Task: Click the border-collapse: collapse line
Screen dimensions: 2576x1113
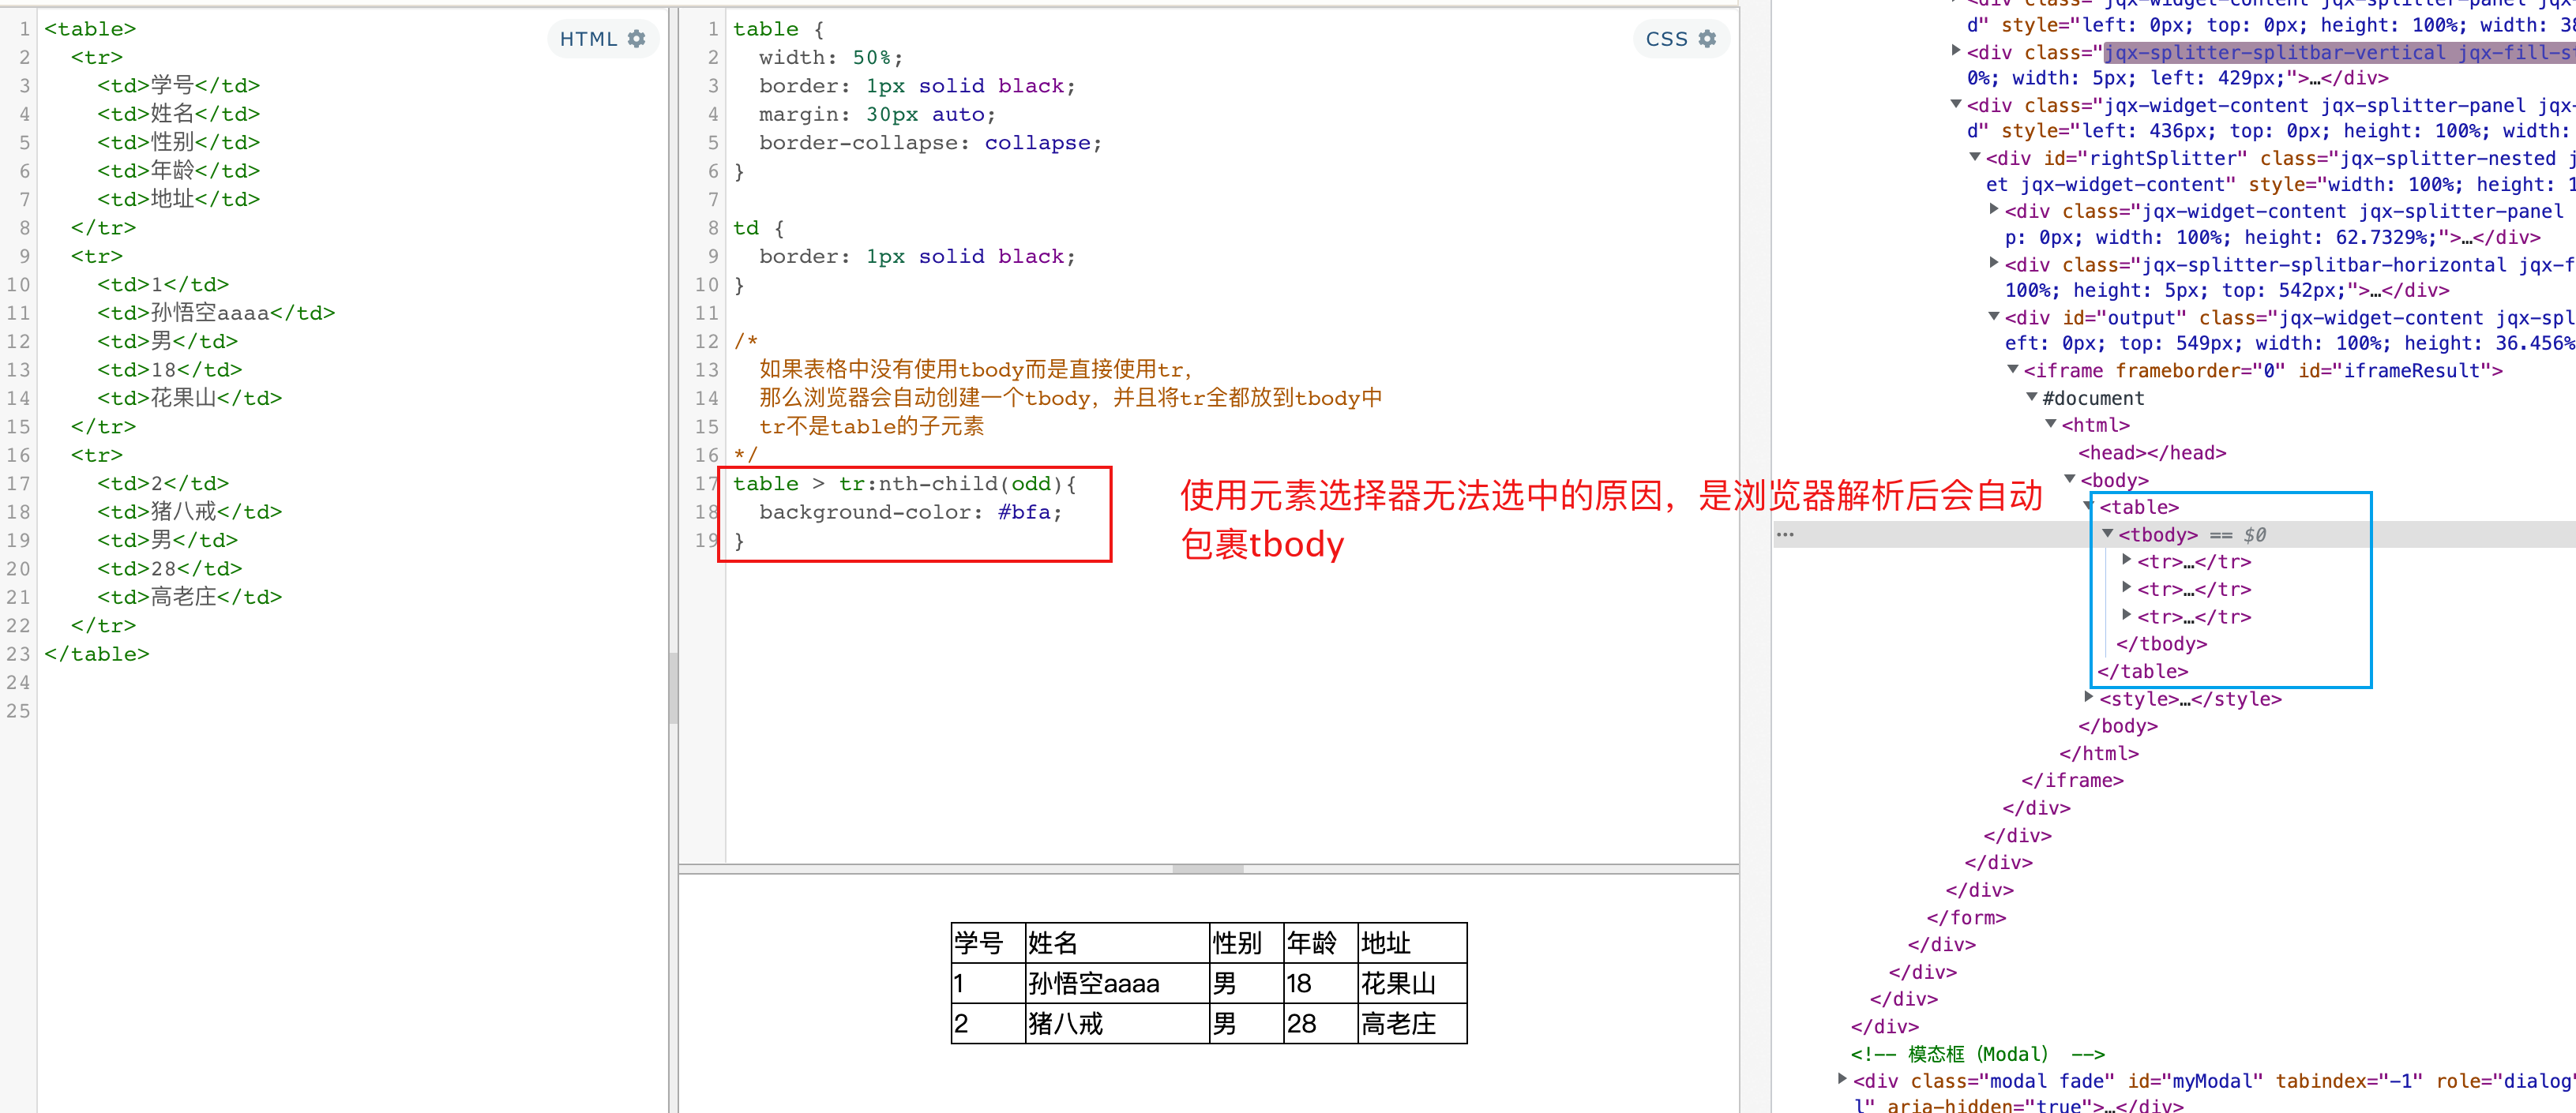Action: [x=931, y=143]
